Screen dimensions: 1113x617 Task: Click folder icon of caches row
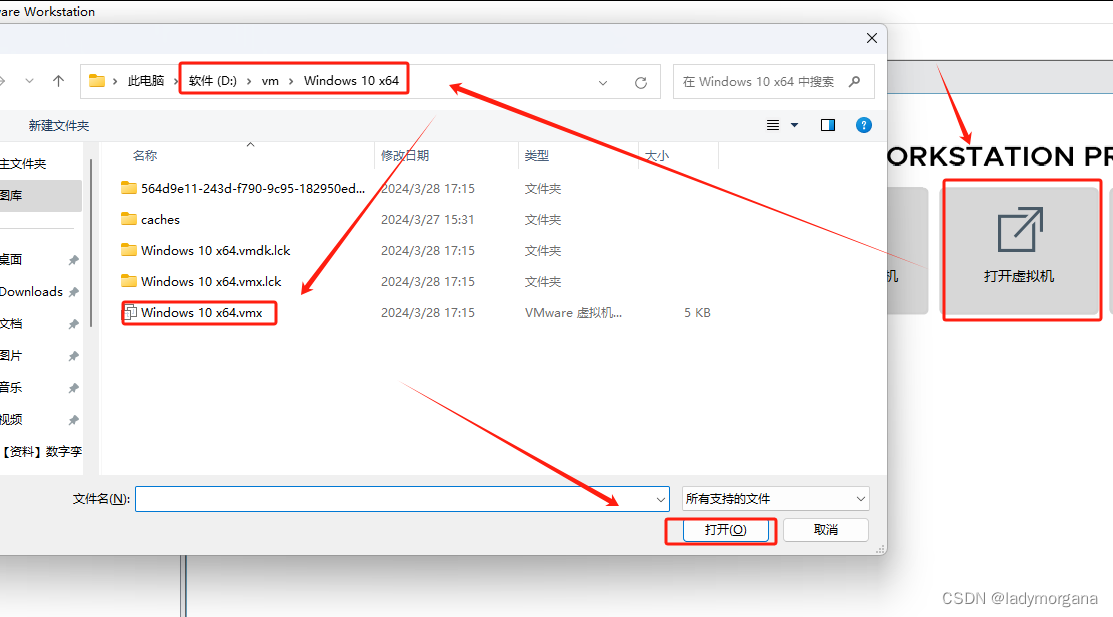coord(128,219)
